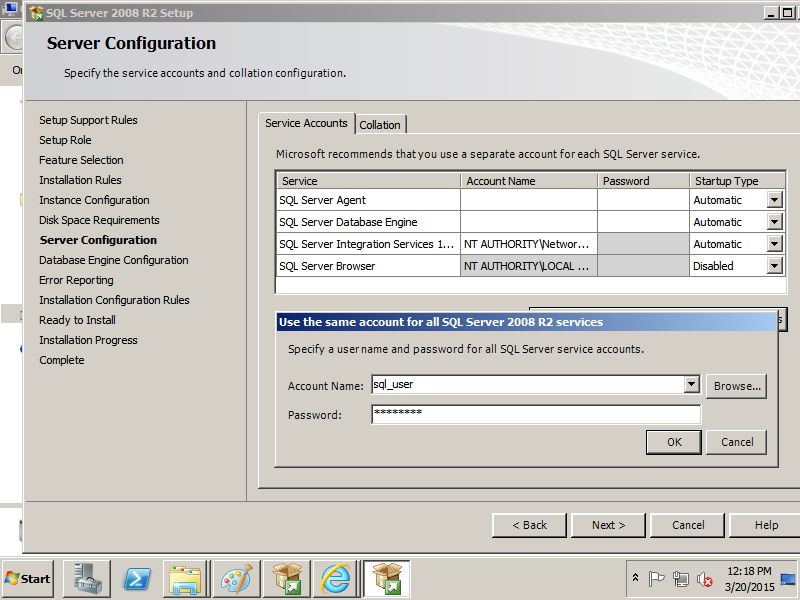Screen dimensions: 800x600
Task: Select Feature Selection step
Action: 81,160
